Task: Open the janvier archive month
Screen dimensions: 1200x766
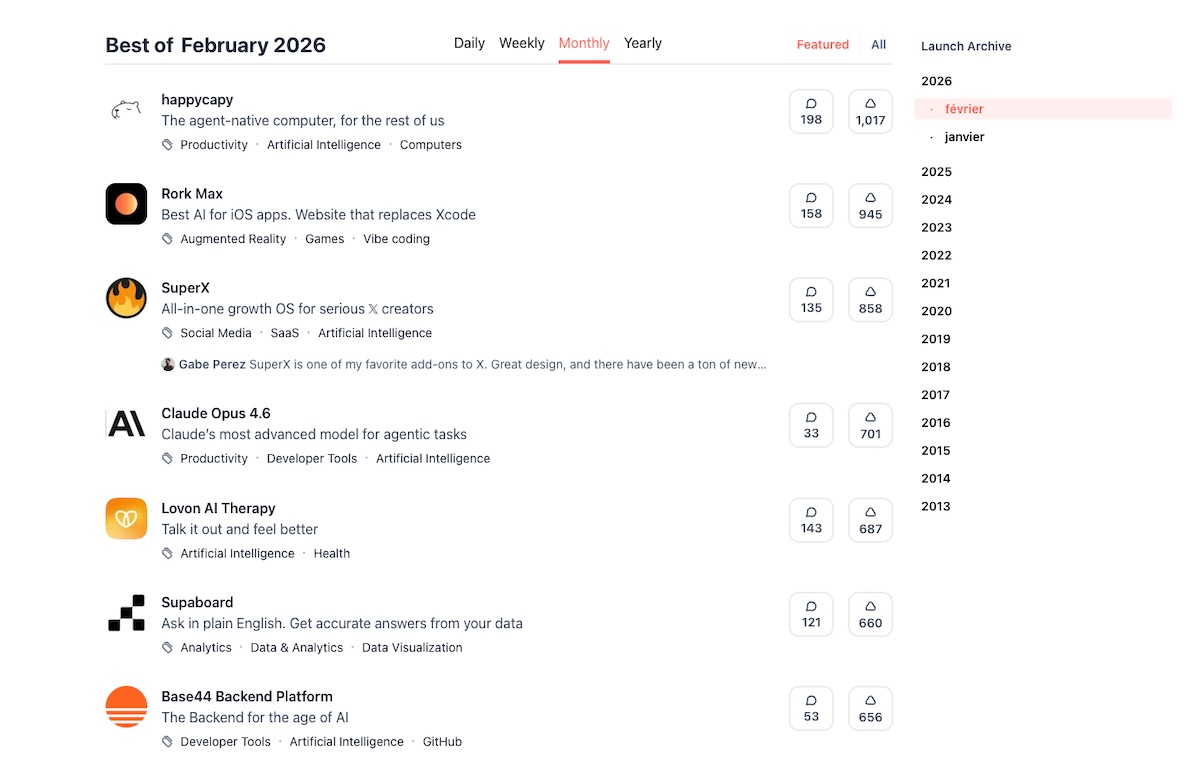Action: pyautogui.click(x=964, y=137)
